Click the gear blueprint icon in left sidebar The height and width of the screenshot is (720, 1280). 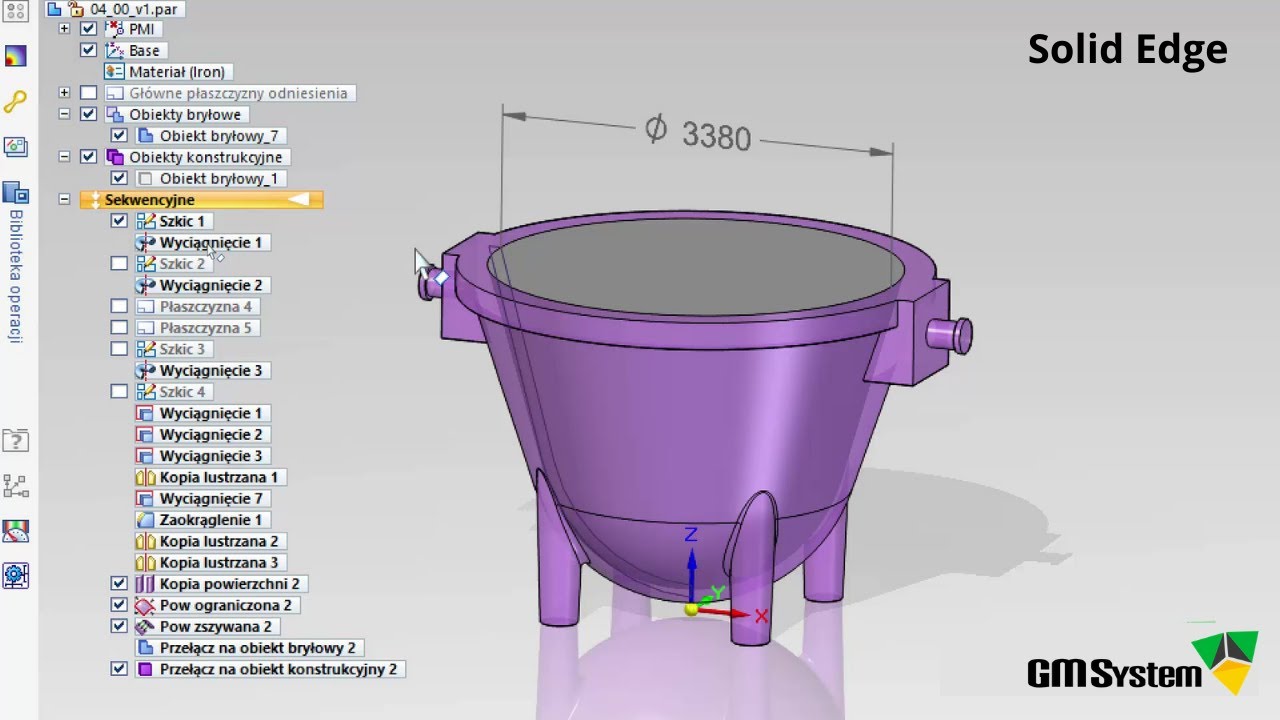[16, 576]
